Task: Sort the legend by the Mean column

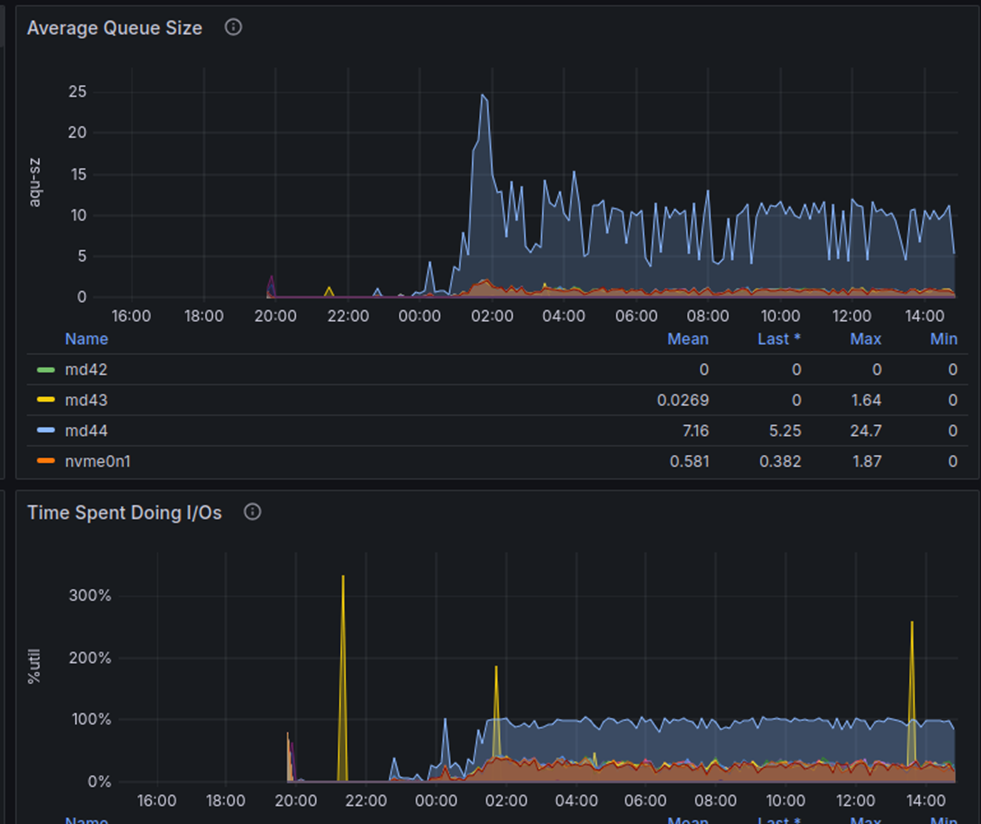Action: point(687,339)
